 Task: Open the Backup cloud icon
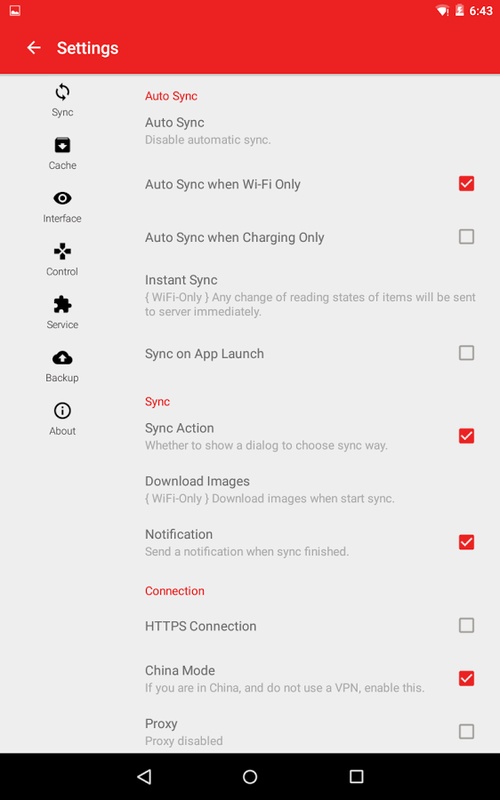coord(62,358)
